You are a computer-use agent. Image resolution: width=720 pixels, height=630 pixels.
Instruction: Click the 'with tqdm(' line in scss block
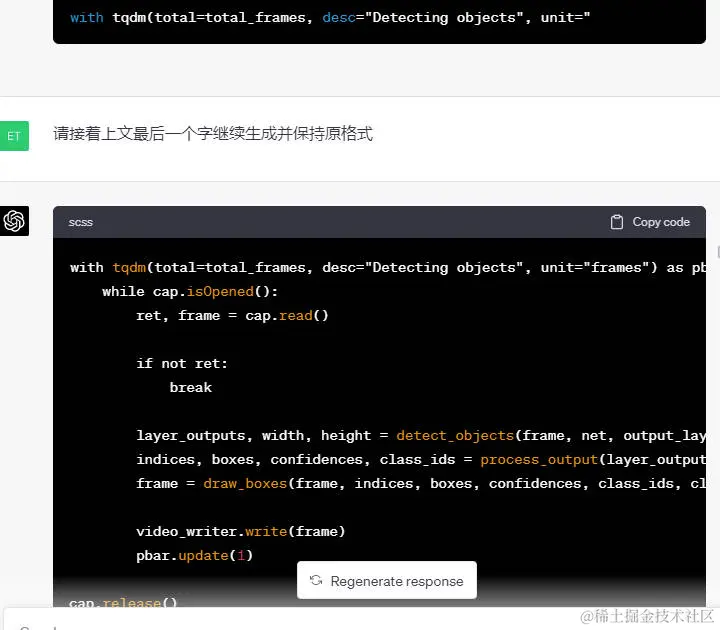388,267
